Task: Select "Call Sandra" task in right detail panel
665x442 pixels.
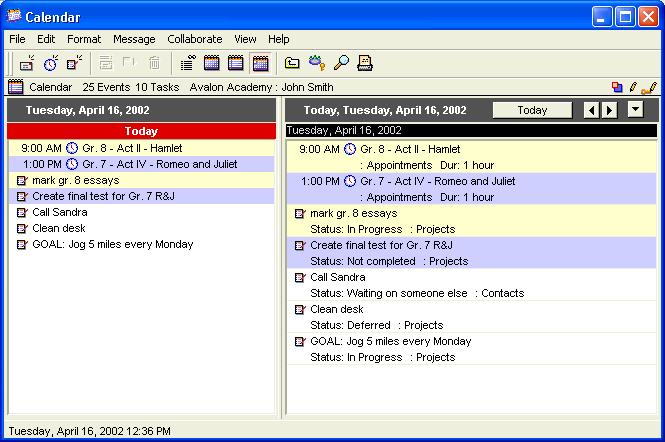Action: tap(338, 277)
